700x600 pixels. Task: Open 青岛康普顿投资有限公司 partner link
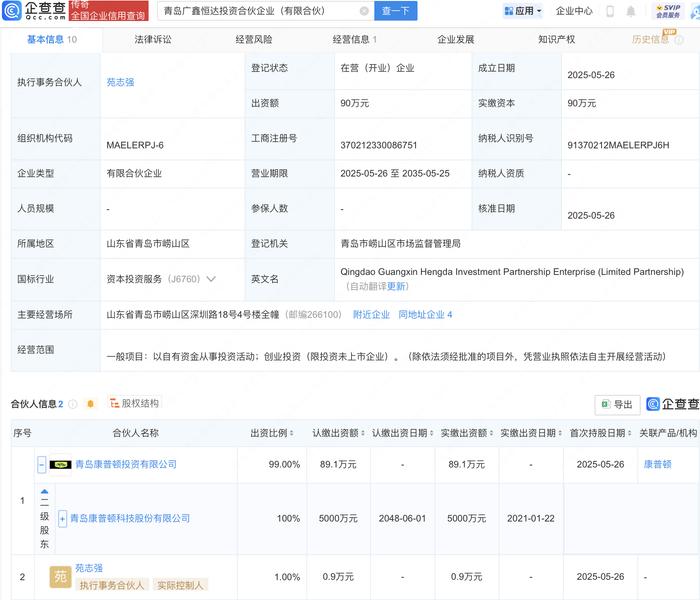pos(126,464)
